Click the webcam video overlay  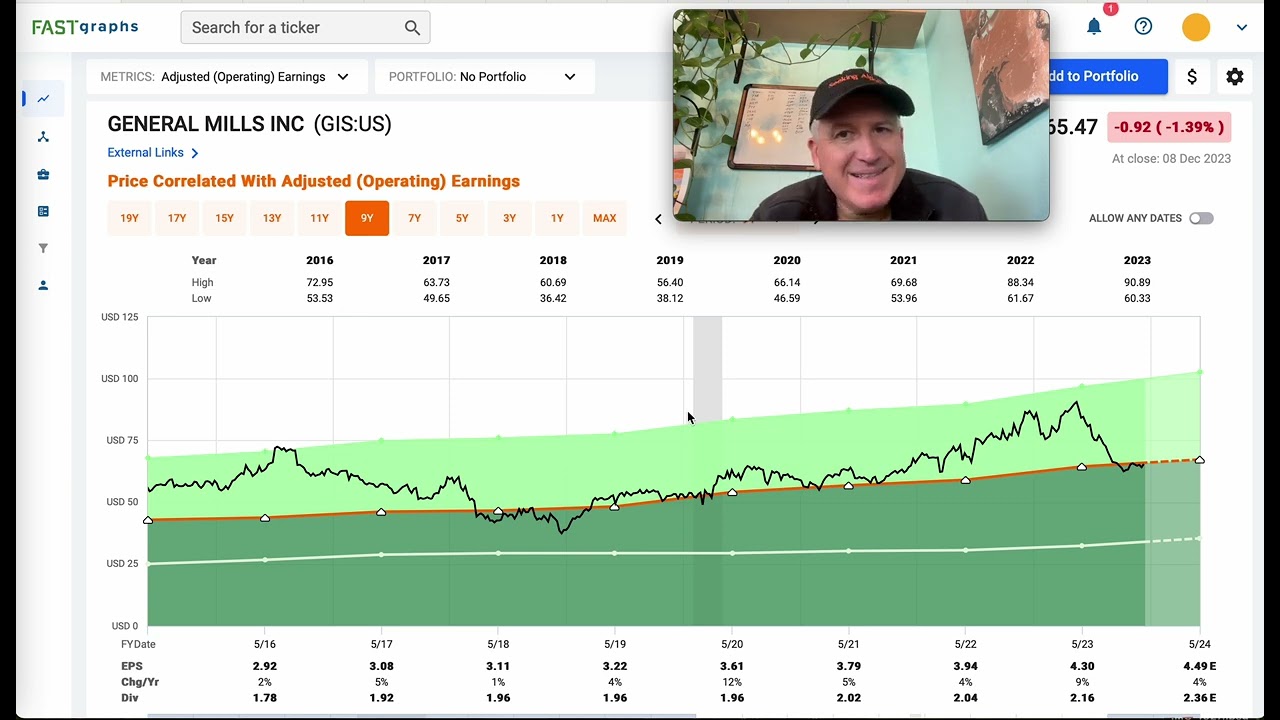click(861, 115)
